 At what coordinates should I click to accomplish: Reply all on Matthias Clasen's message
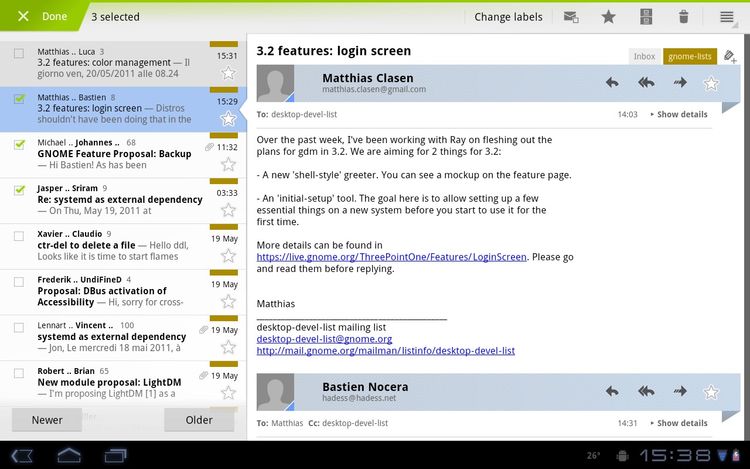pos(646,83)
